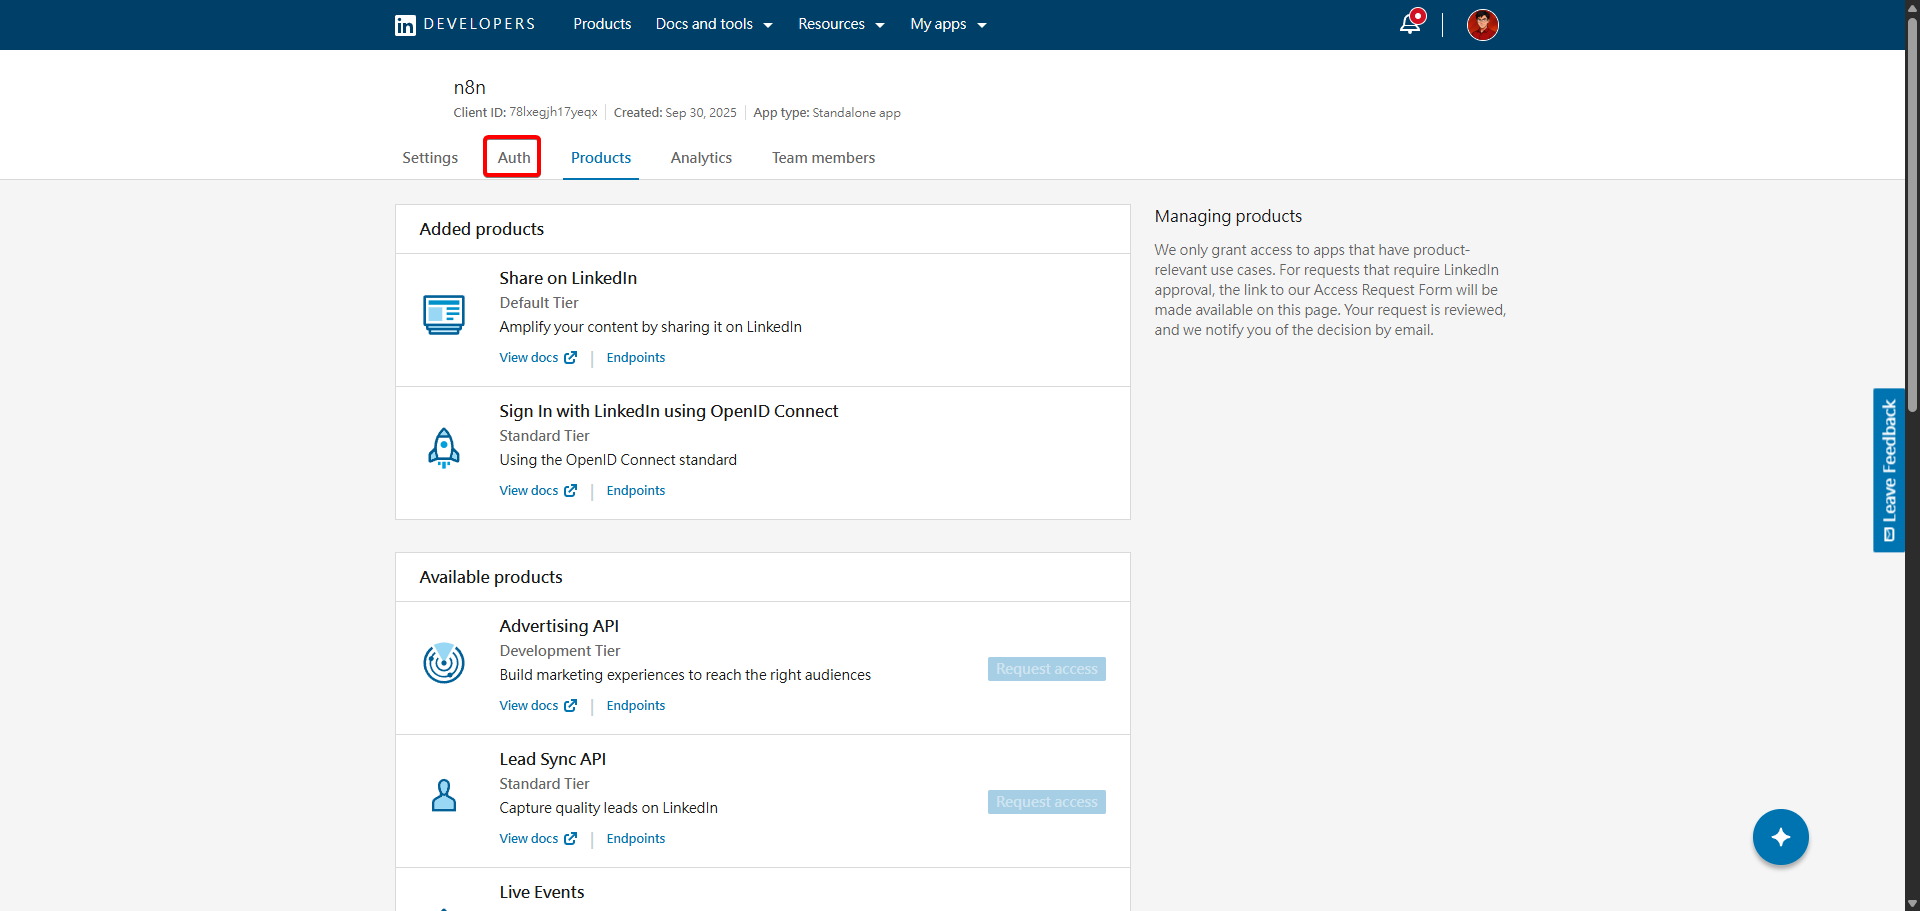Open the My apps dropdown

[x=947, y=23]
